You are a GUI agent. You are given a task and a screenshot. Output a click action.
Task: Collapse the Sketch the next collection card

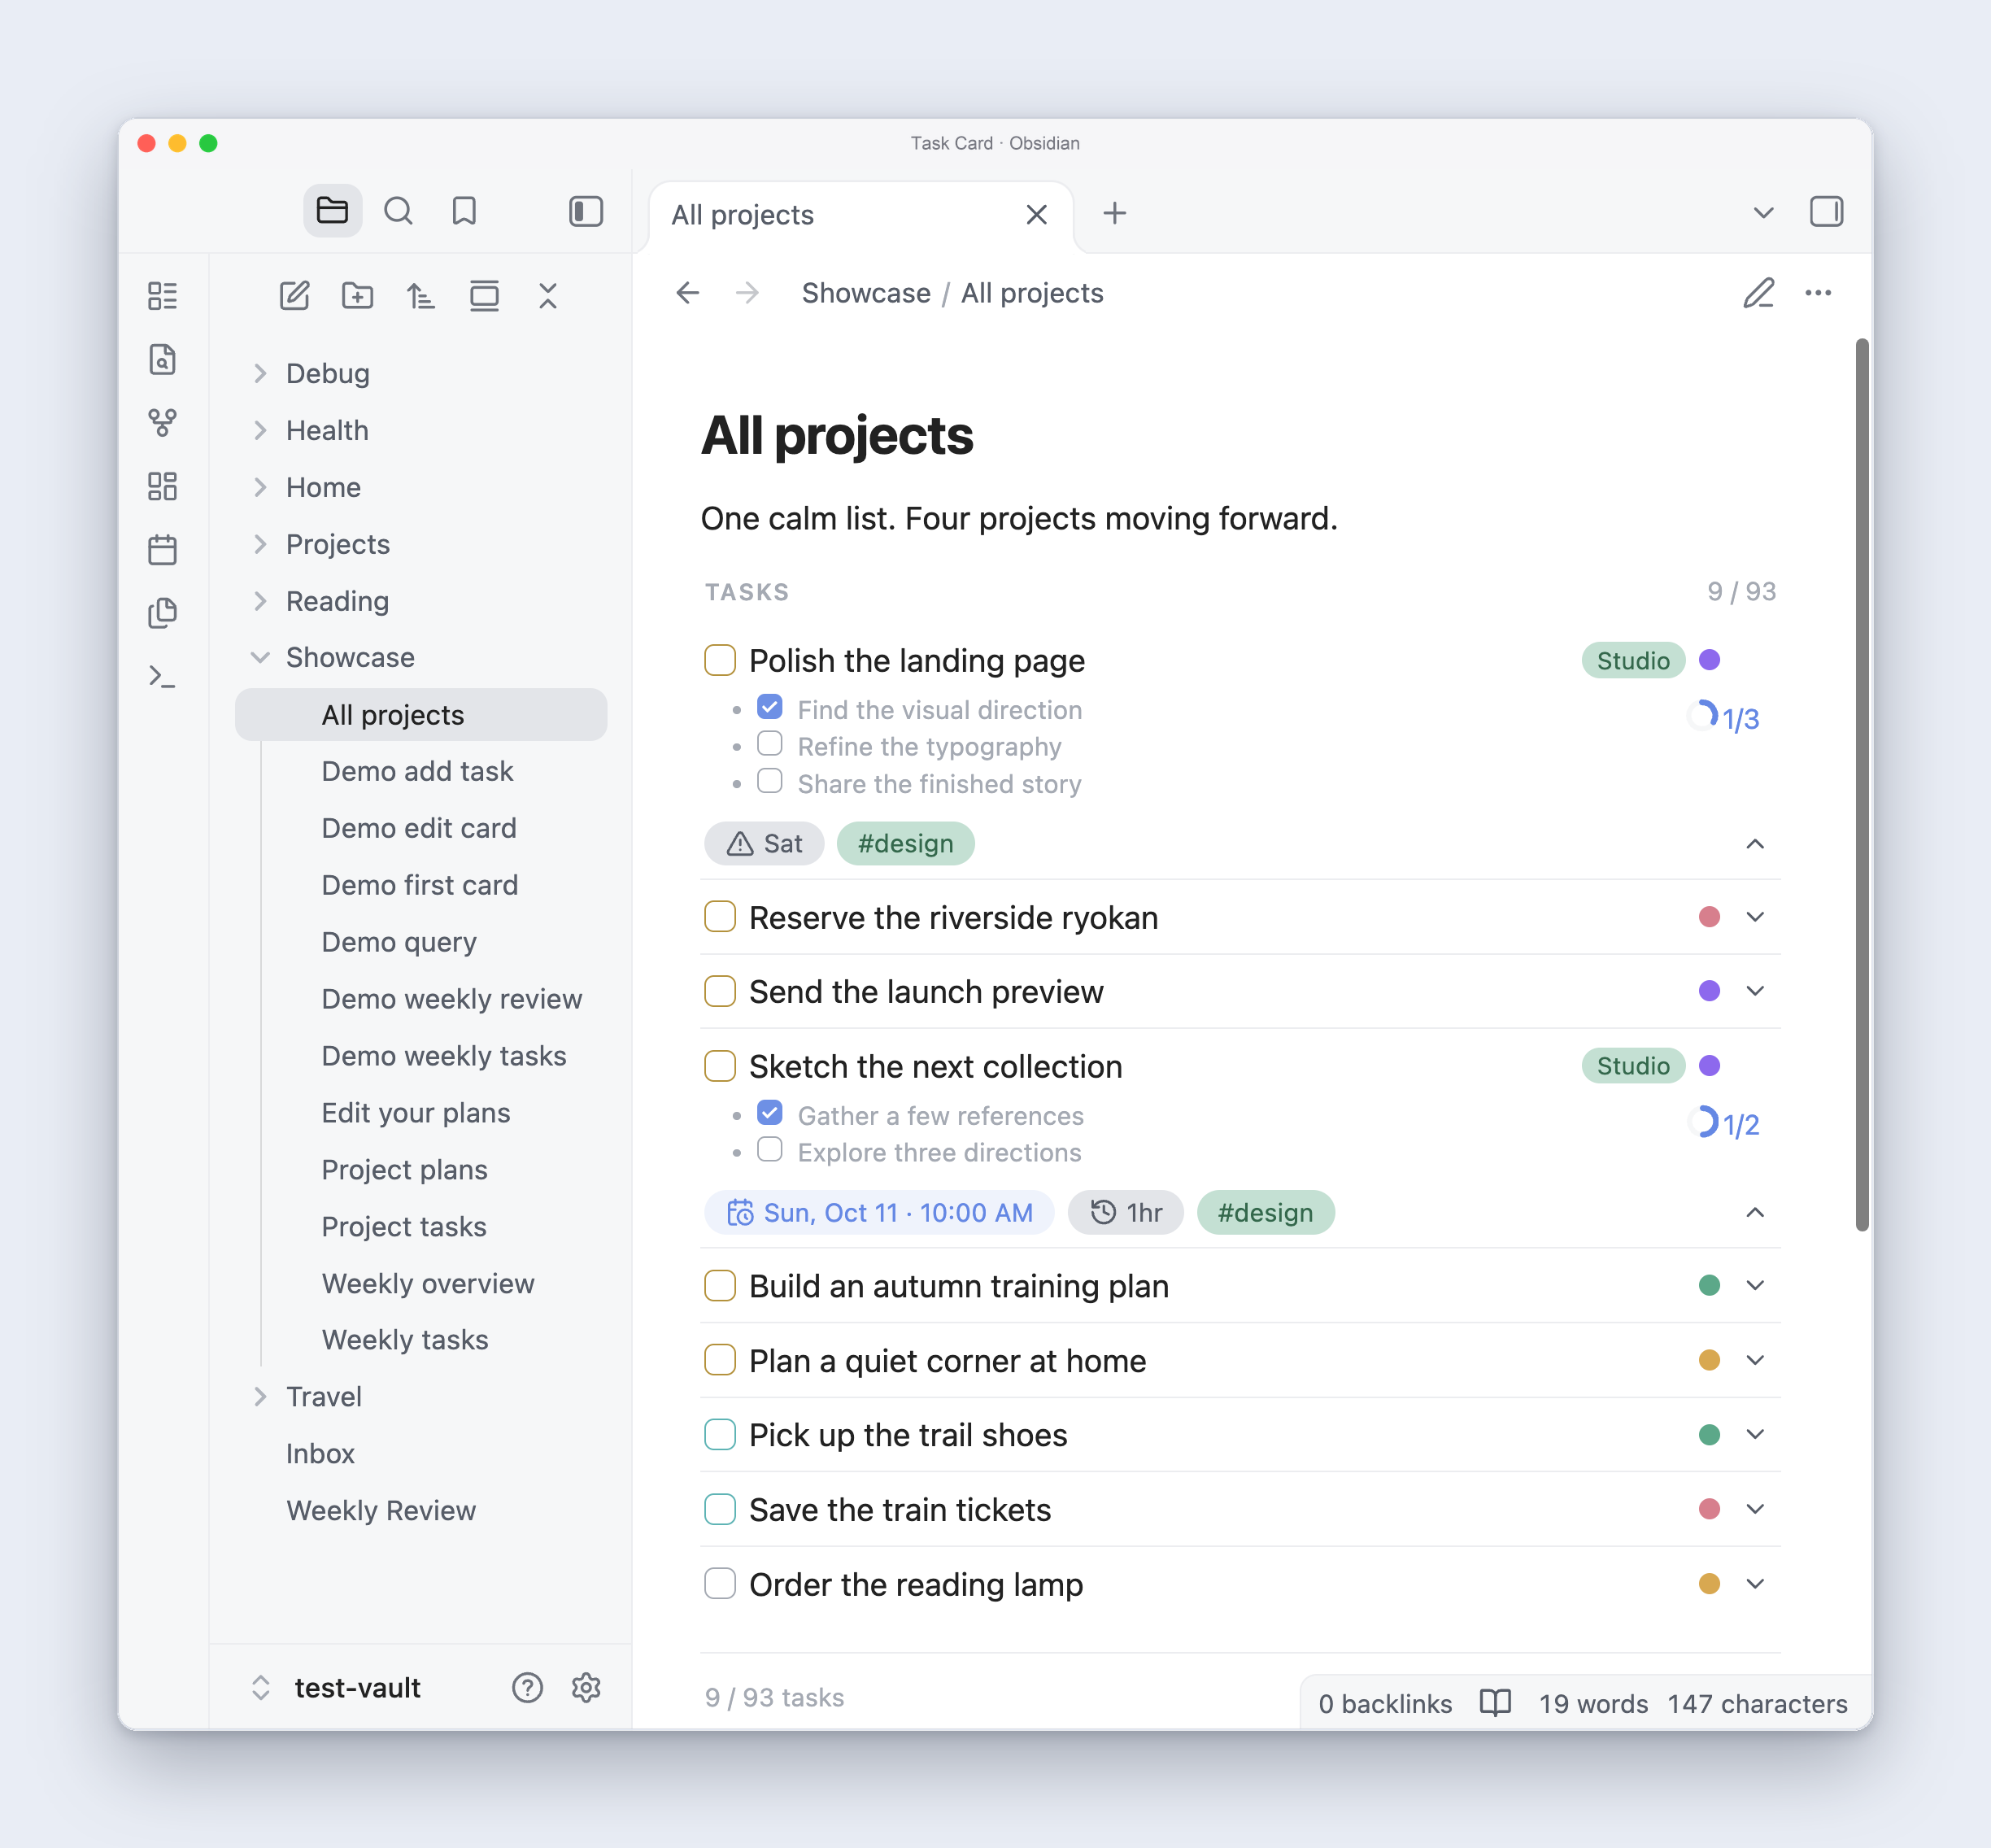(x=1755, y=1213)
